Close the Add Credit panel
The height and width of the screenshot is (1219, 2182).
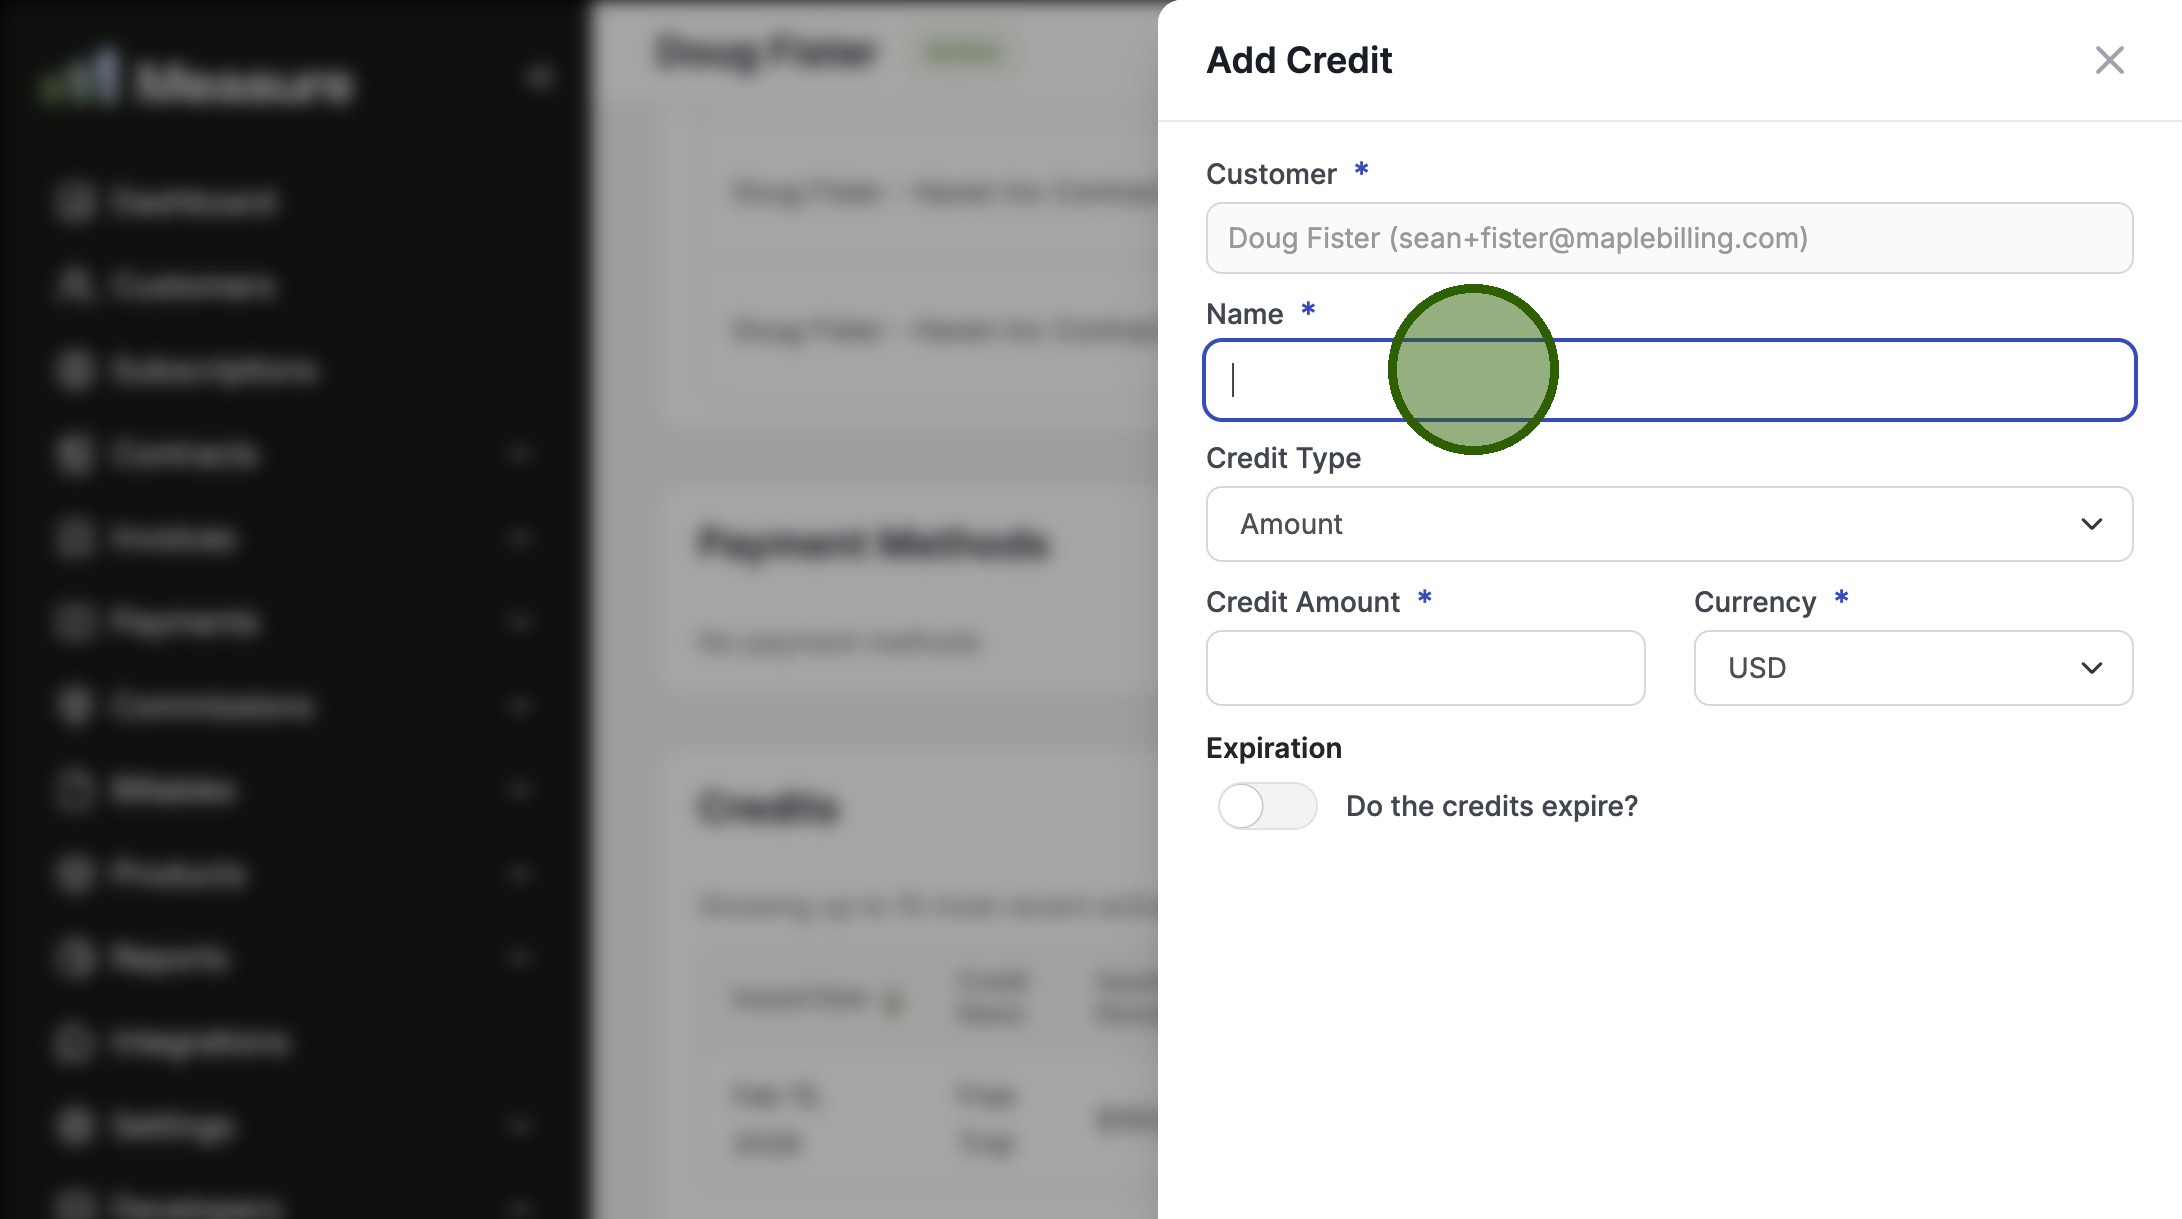click(2109, 61)
